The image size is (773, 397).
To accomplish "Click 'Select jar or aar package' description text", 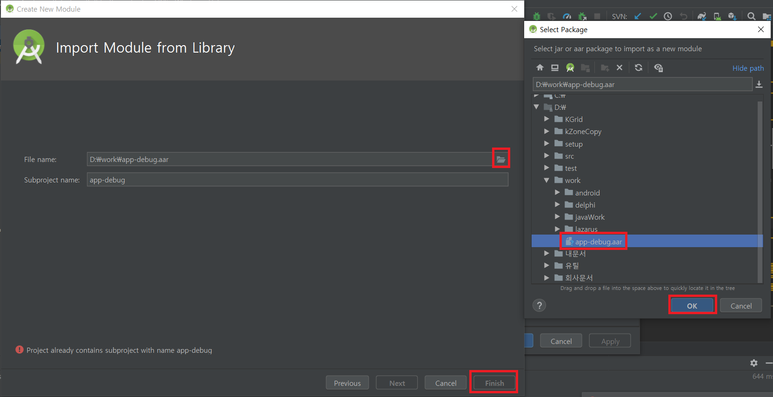I will pyautogui.click(x=618, y=49).
